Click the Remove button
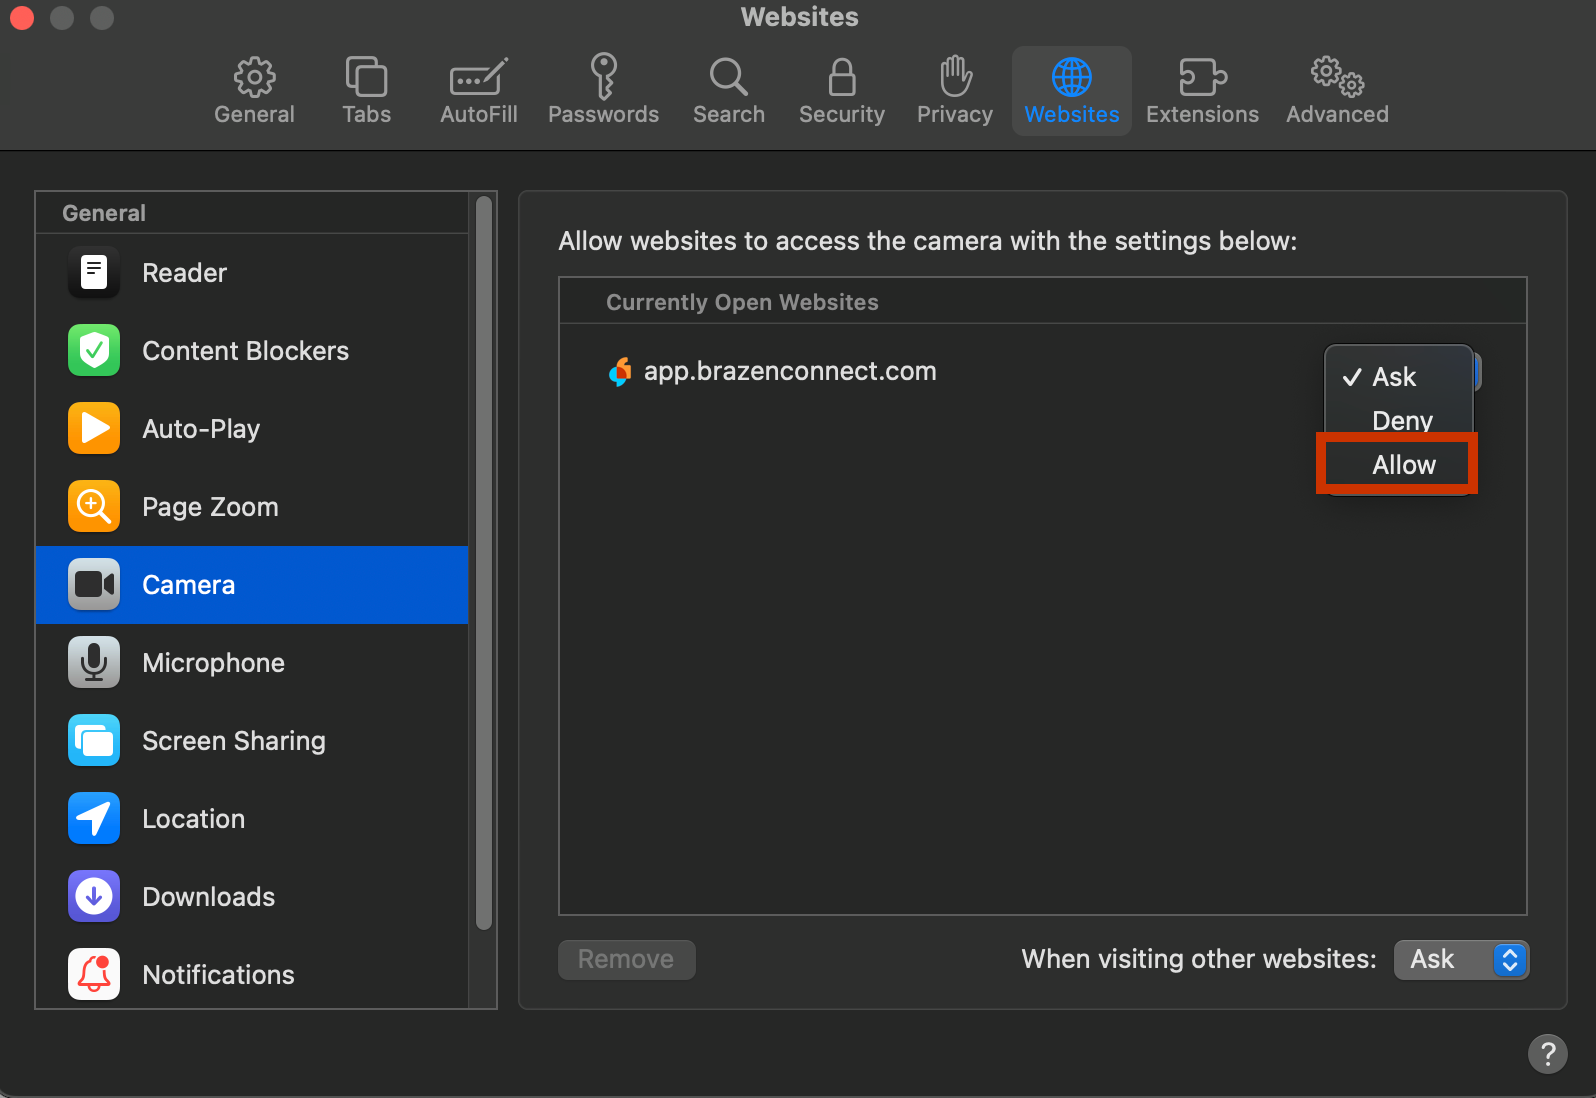 coord(626,960)
